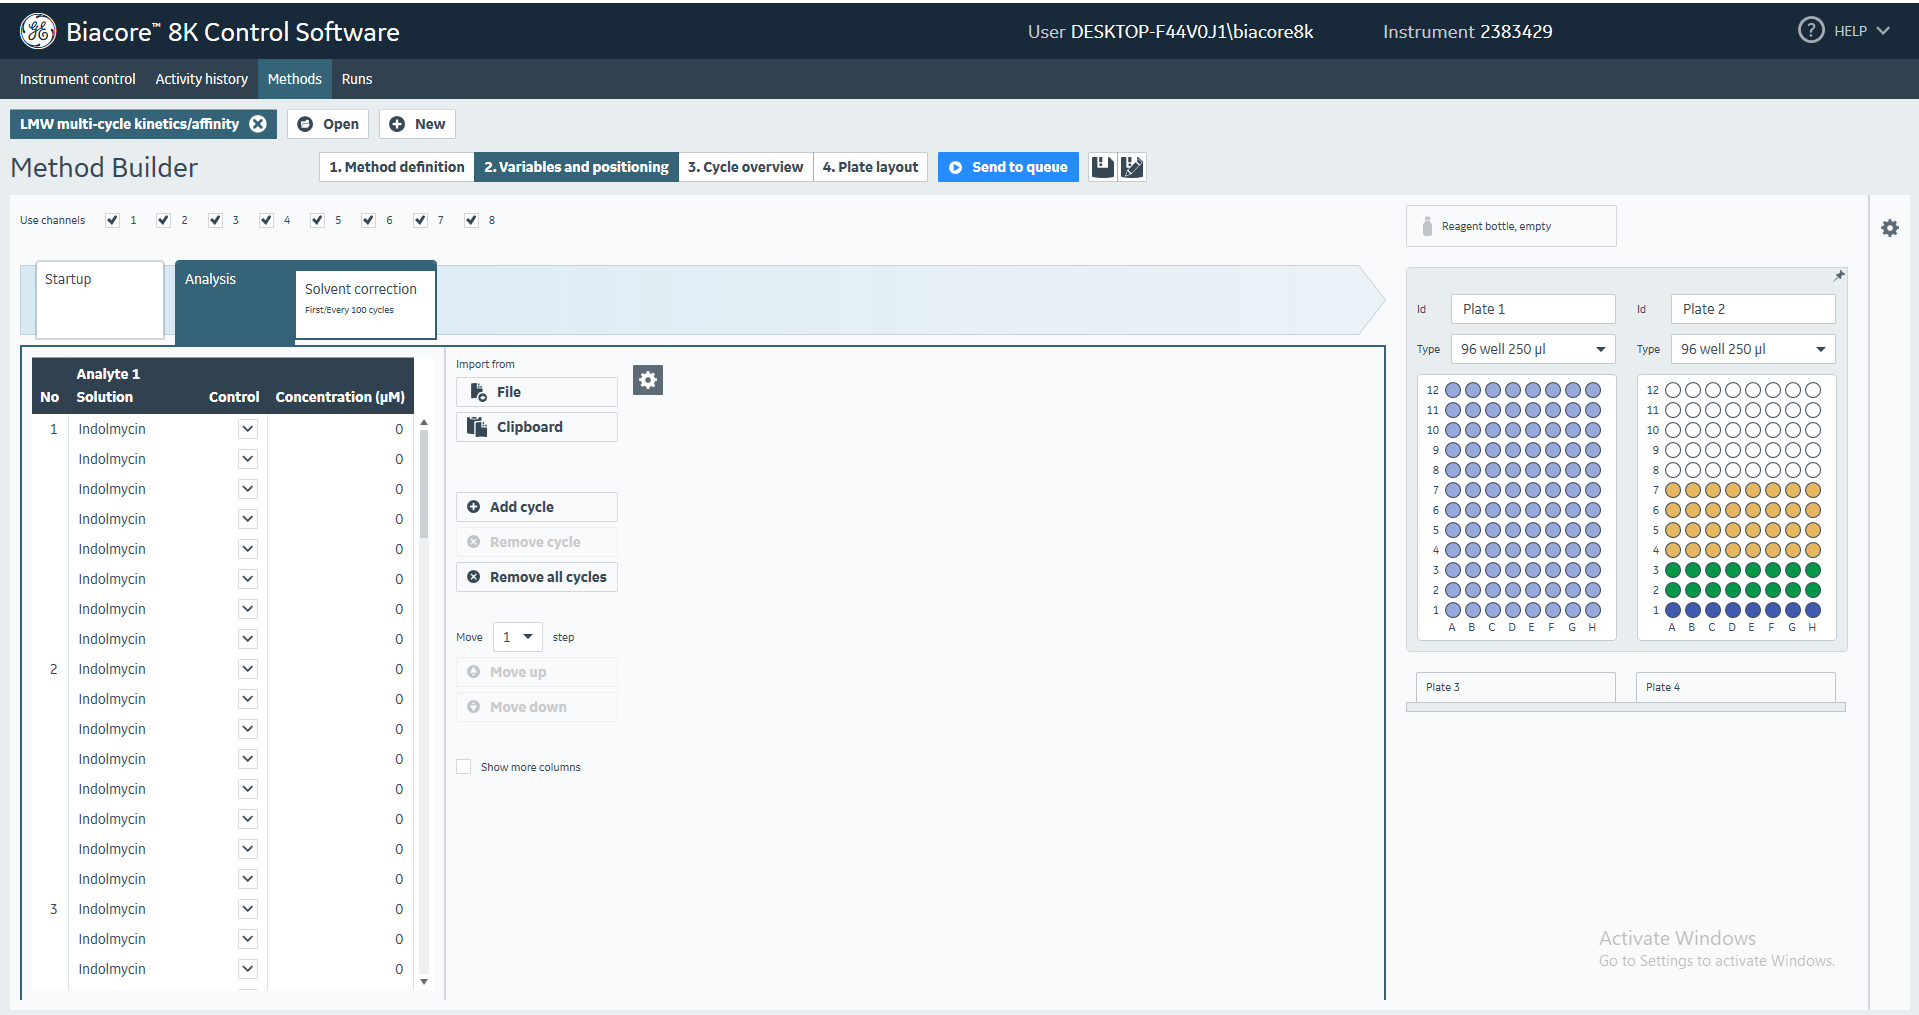Click the Send to queue button
Viewport: 1919px width, 1015px height.
pyautogui.click(x=1008, y=167)
